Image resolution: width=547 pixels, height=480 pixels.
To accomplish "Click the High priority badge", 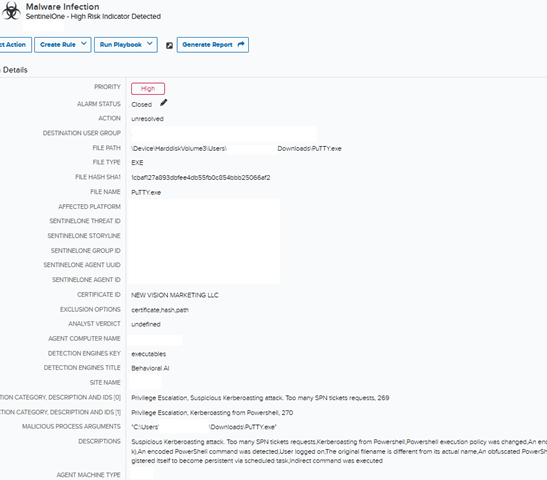I will 148,89.
